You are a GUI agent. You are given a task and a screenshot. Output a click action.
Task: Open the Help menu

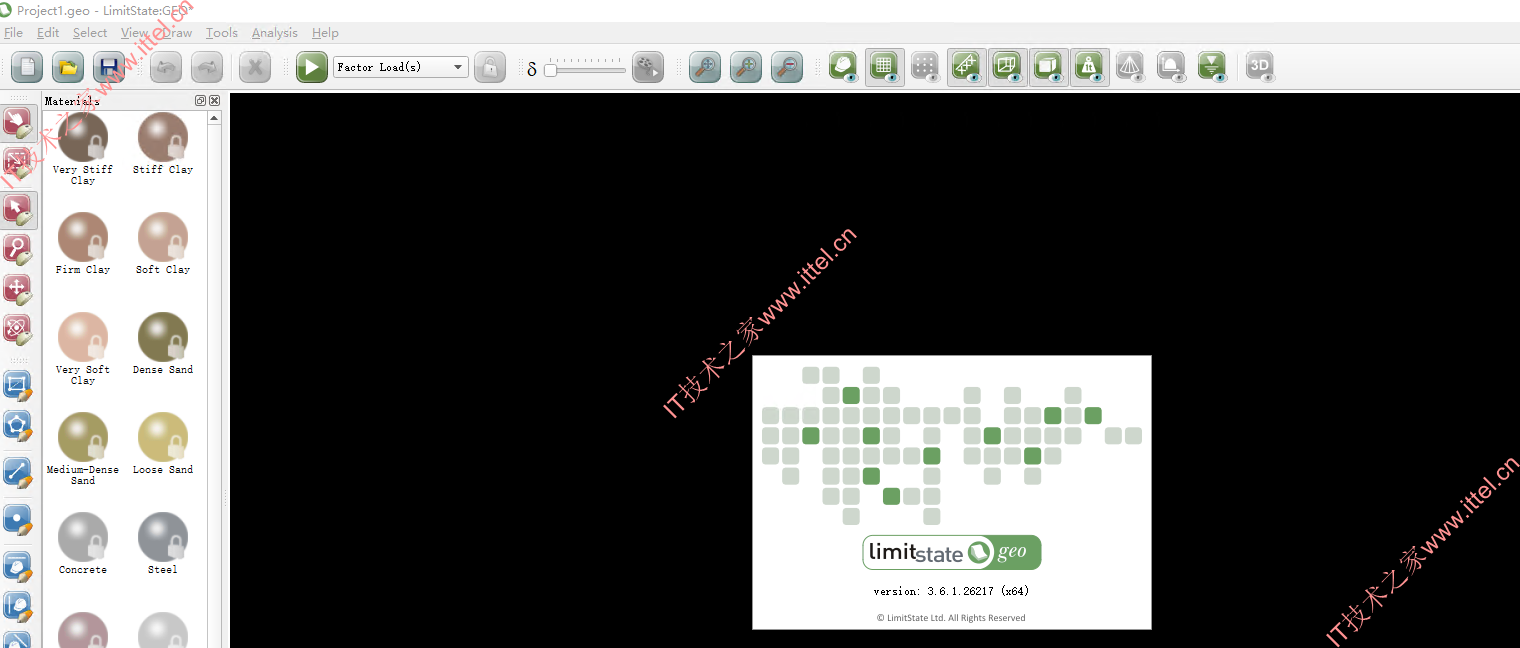pos(326,33)
